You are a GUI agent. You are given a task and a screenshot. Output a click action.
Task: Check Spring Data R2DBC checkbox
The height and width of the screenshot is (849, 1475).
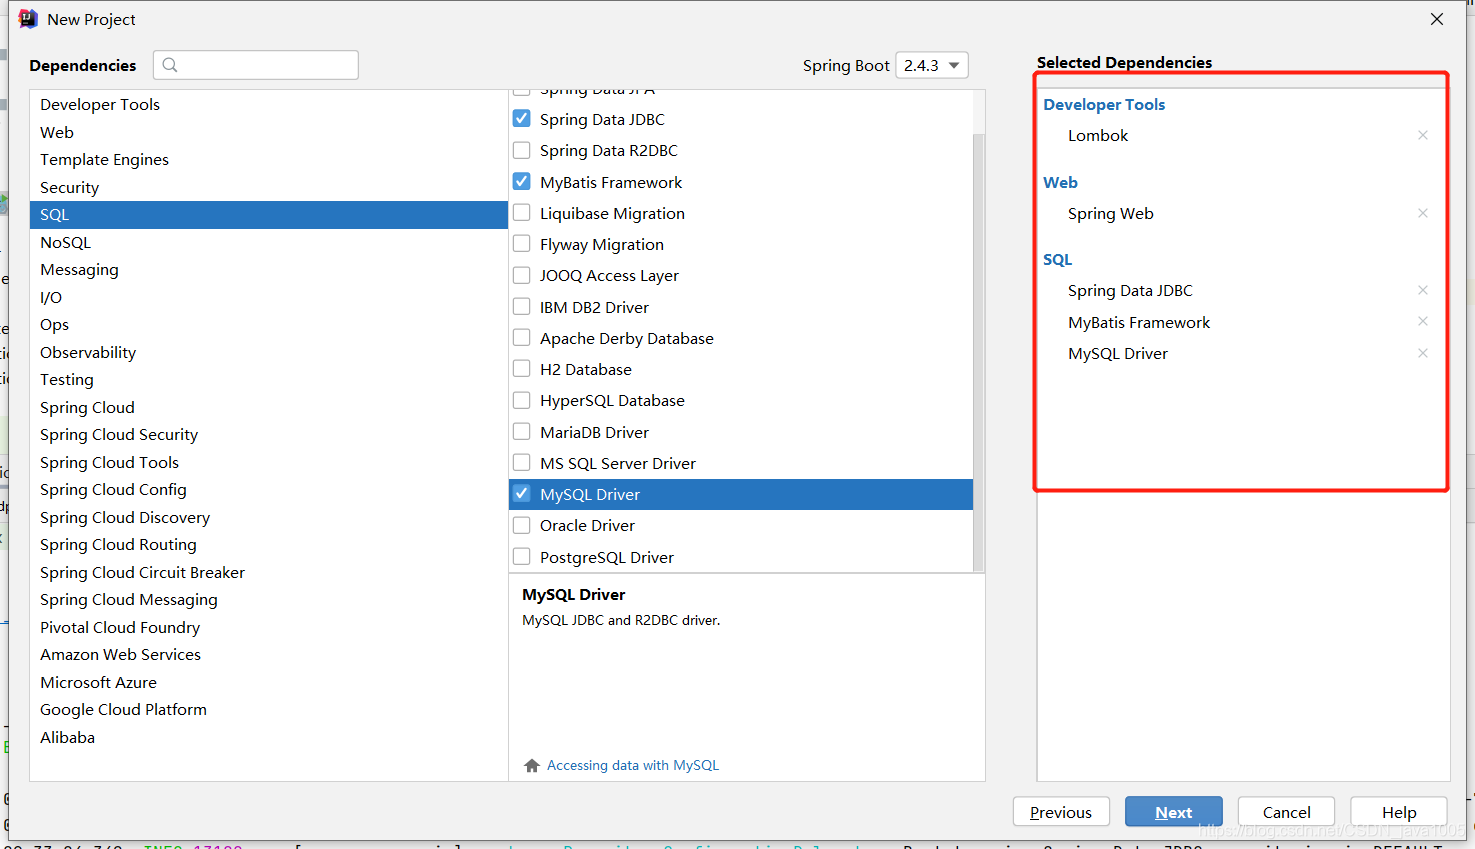click(522, 150)
